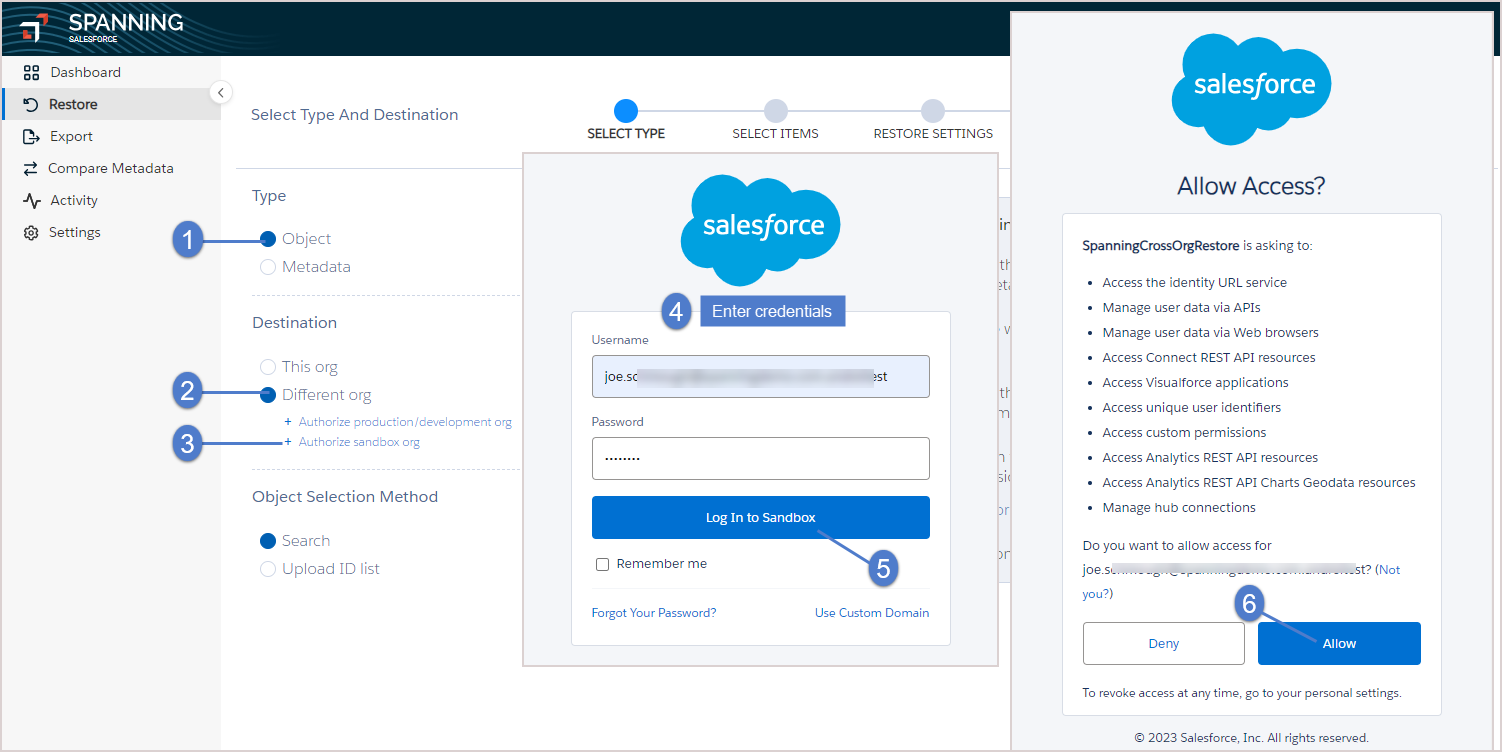The height and width of the screenshot is (752, 1502).
Task: Click into the Username field
Action: point(761,376)
